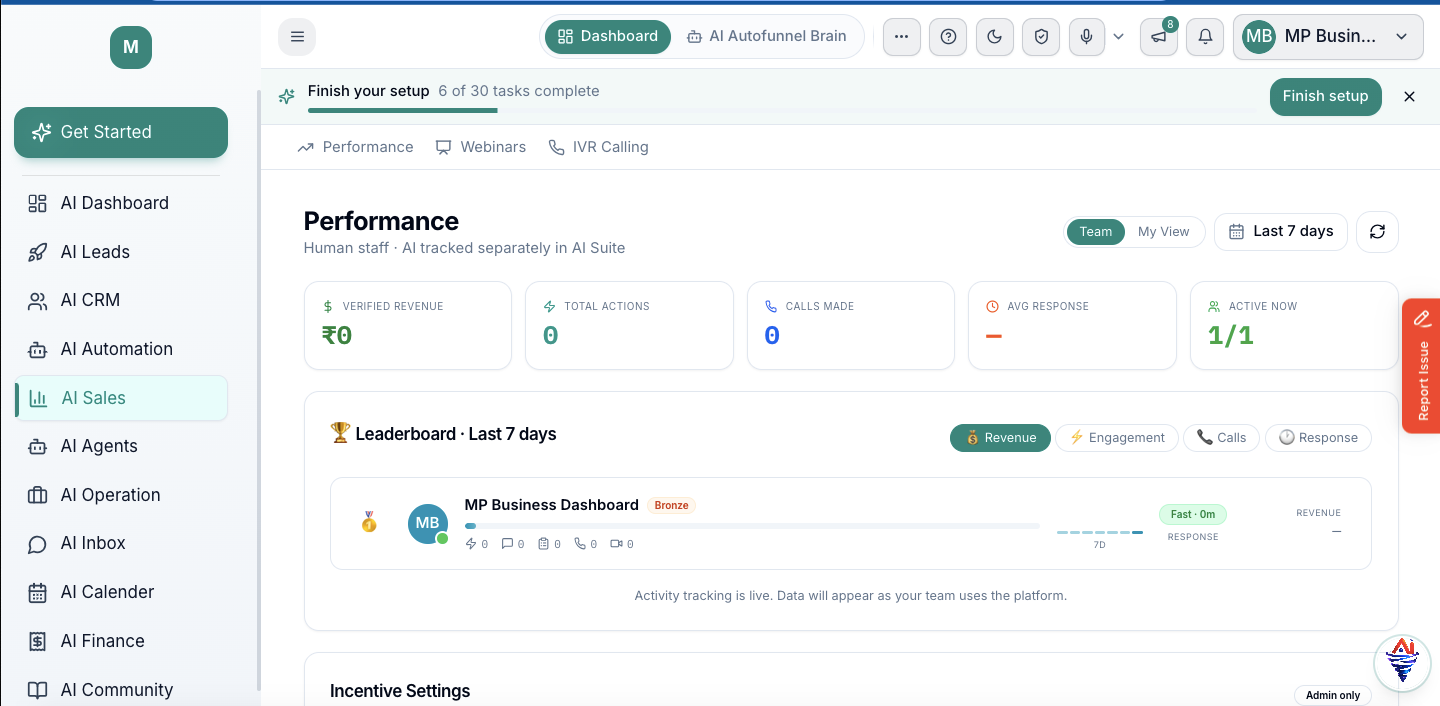The height and width of the screenshot is (706, 1440).
Task: Click the Total Actions card
Action: pyautogui.click(x=629, y=326)
